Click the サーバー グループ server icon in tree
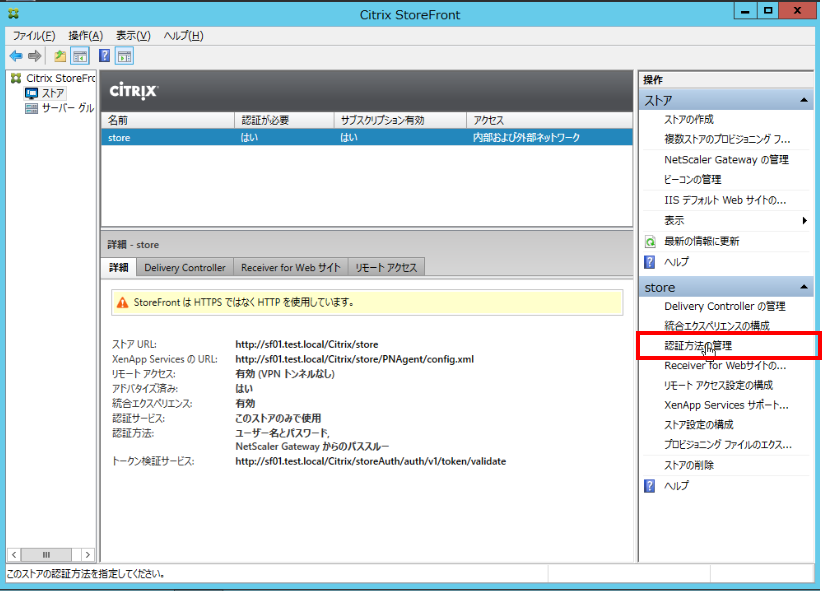This screenshot has width=822, height=591. coord(31,108)
